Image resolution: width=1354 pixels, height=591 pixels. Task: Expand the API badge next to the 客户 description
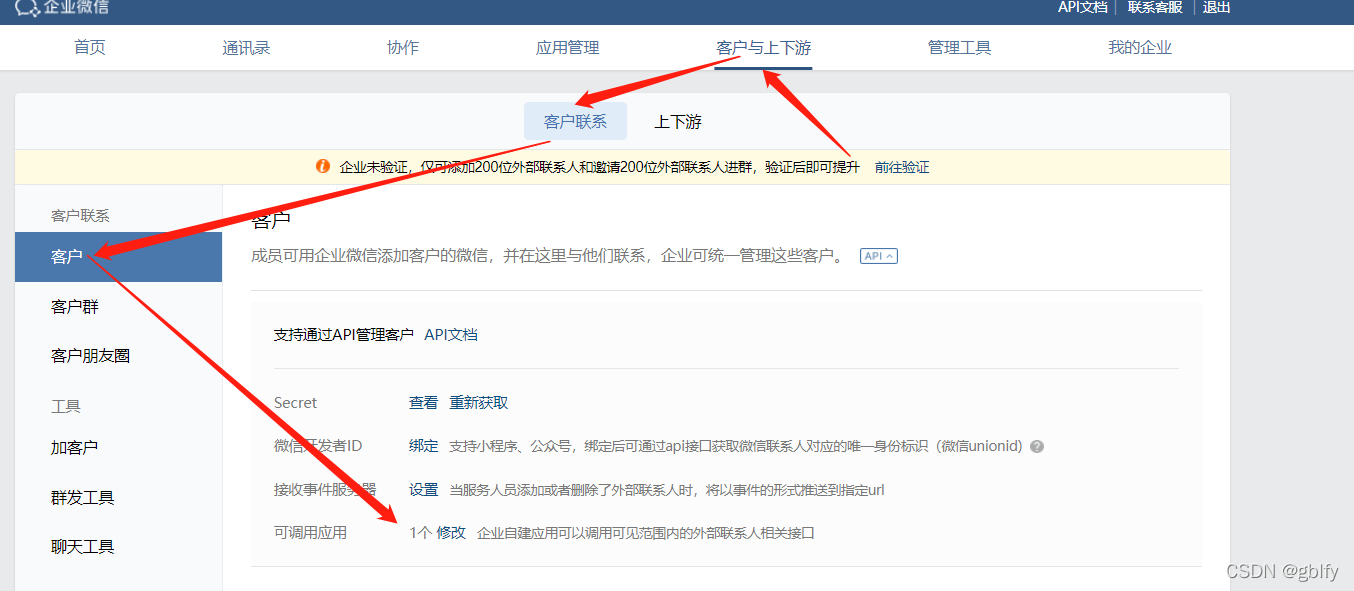click(879, 256)
